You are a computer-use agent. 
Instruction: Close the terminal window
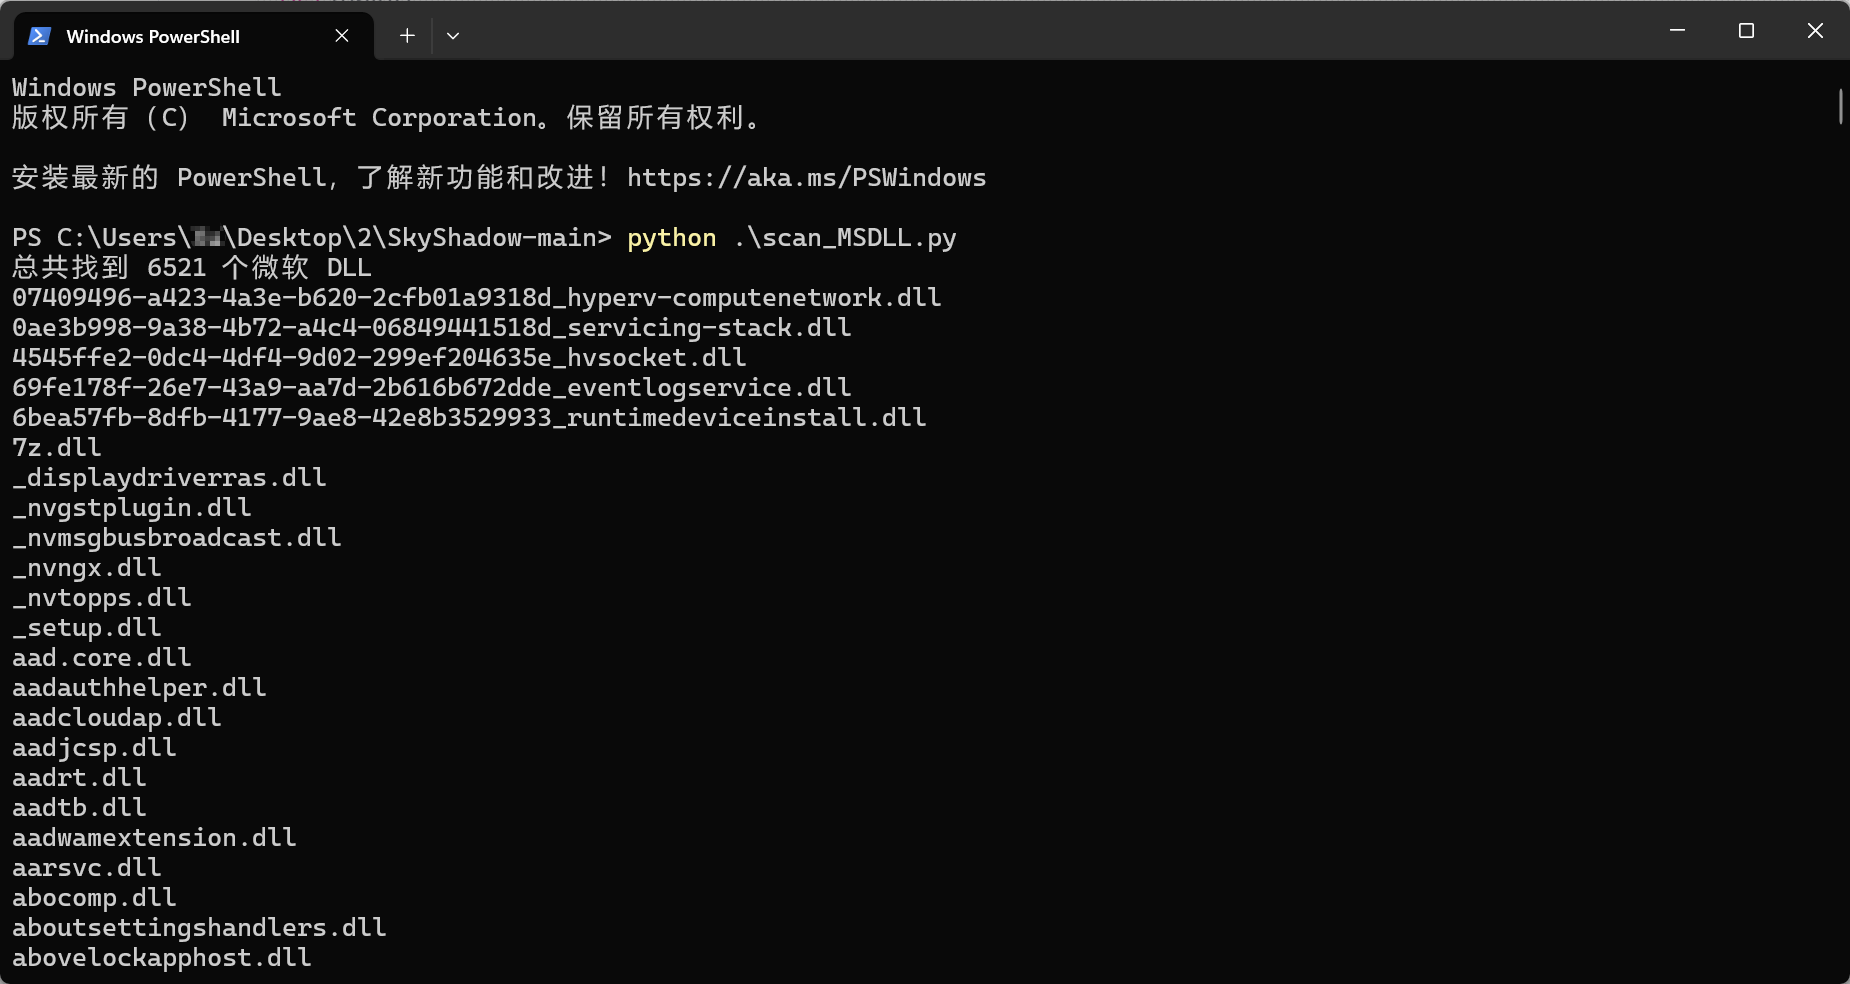pyautogui.click(x=1815, y=31)
